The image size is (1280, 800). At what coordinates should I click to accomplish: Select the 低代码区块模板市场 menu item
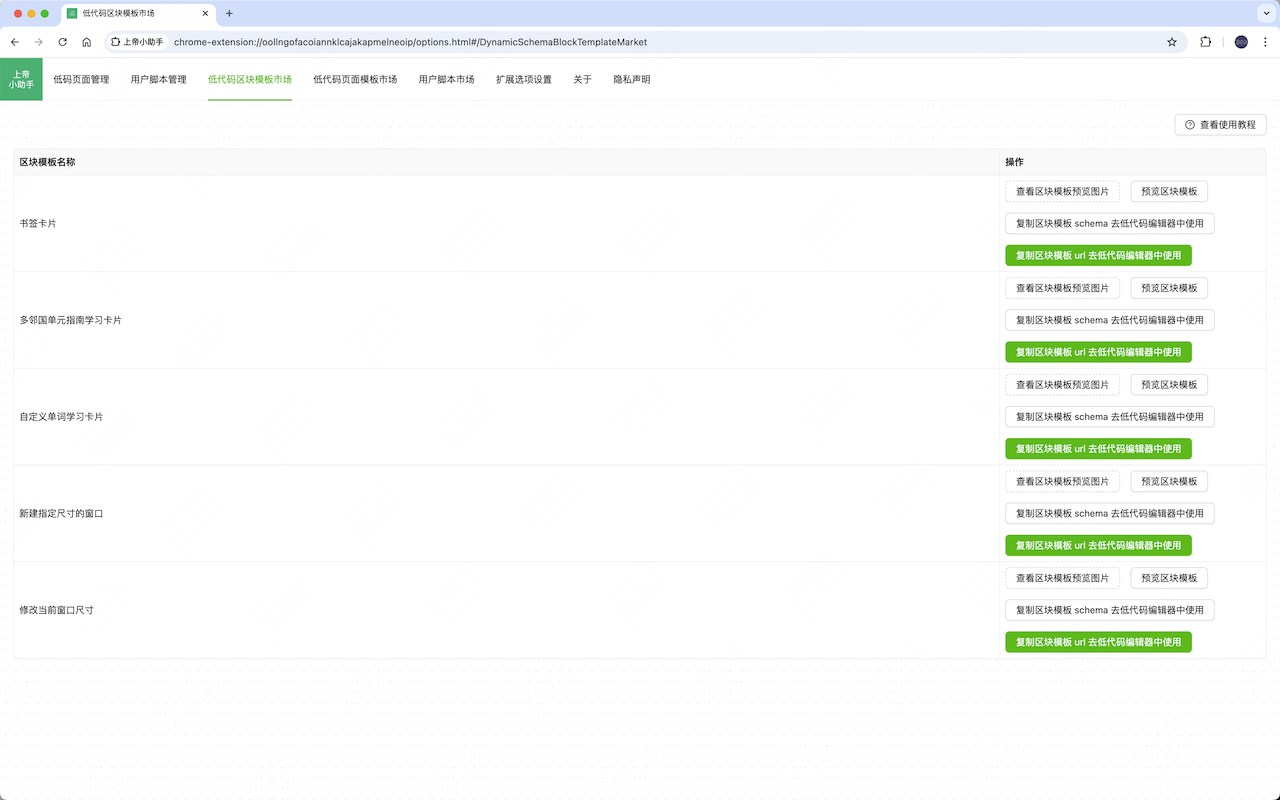point(250,79)
